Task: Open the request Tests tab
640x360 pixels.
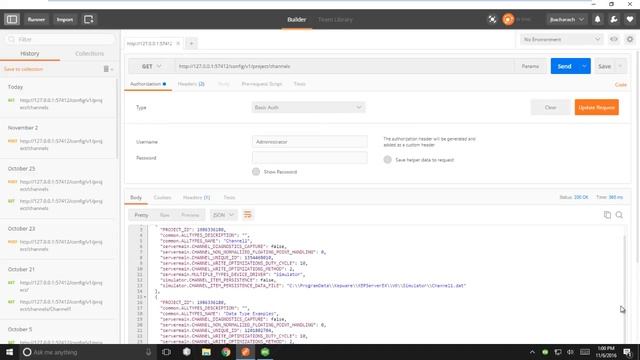Action: [x=300, y=84]
